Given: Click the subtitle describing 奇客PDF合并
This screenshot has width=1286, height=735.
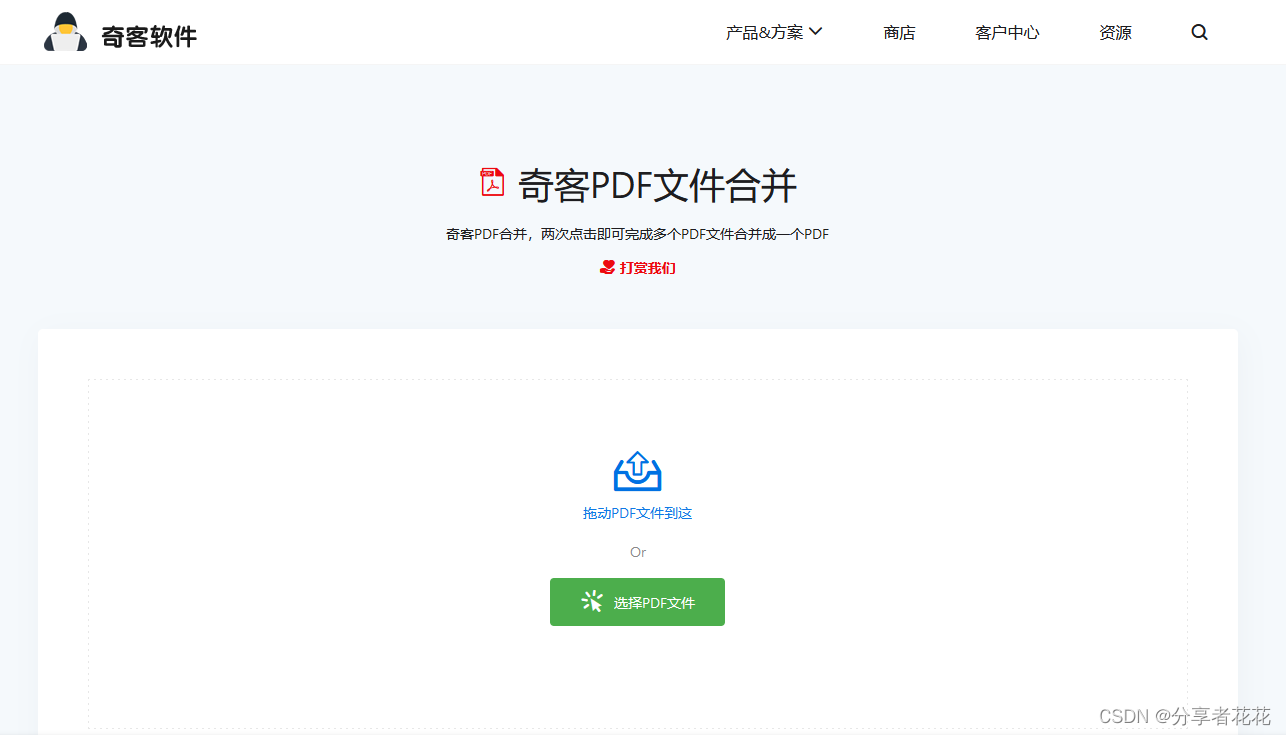Looking at the screenshot, I should pyautogui.click(x=637, y=234).
